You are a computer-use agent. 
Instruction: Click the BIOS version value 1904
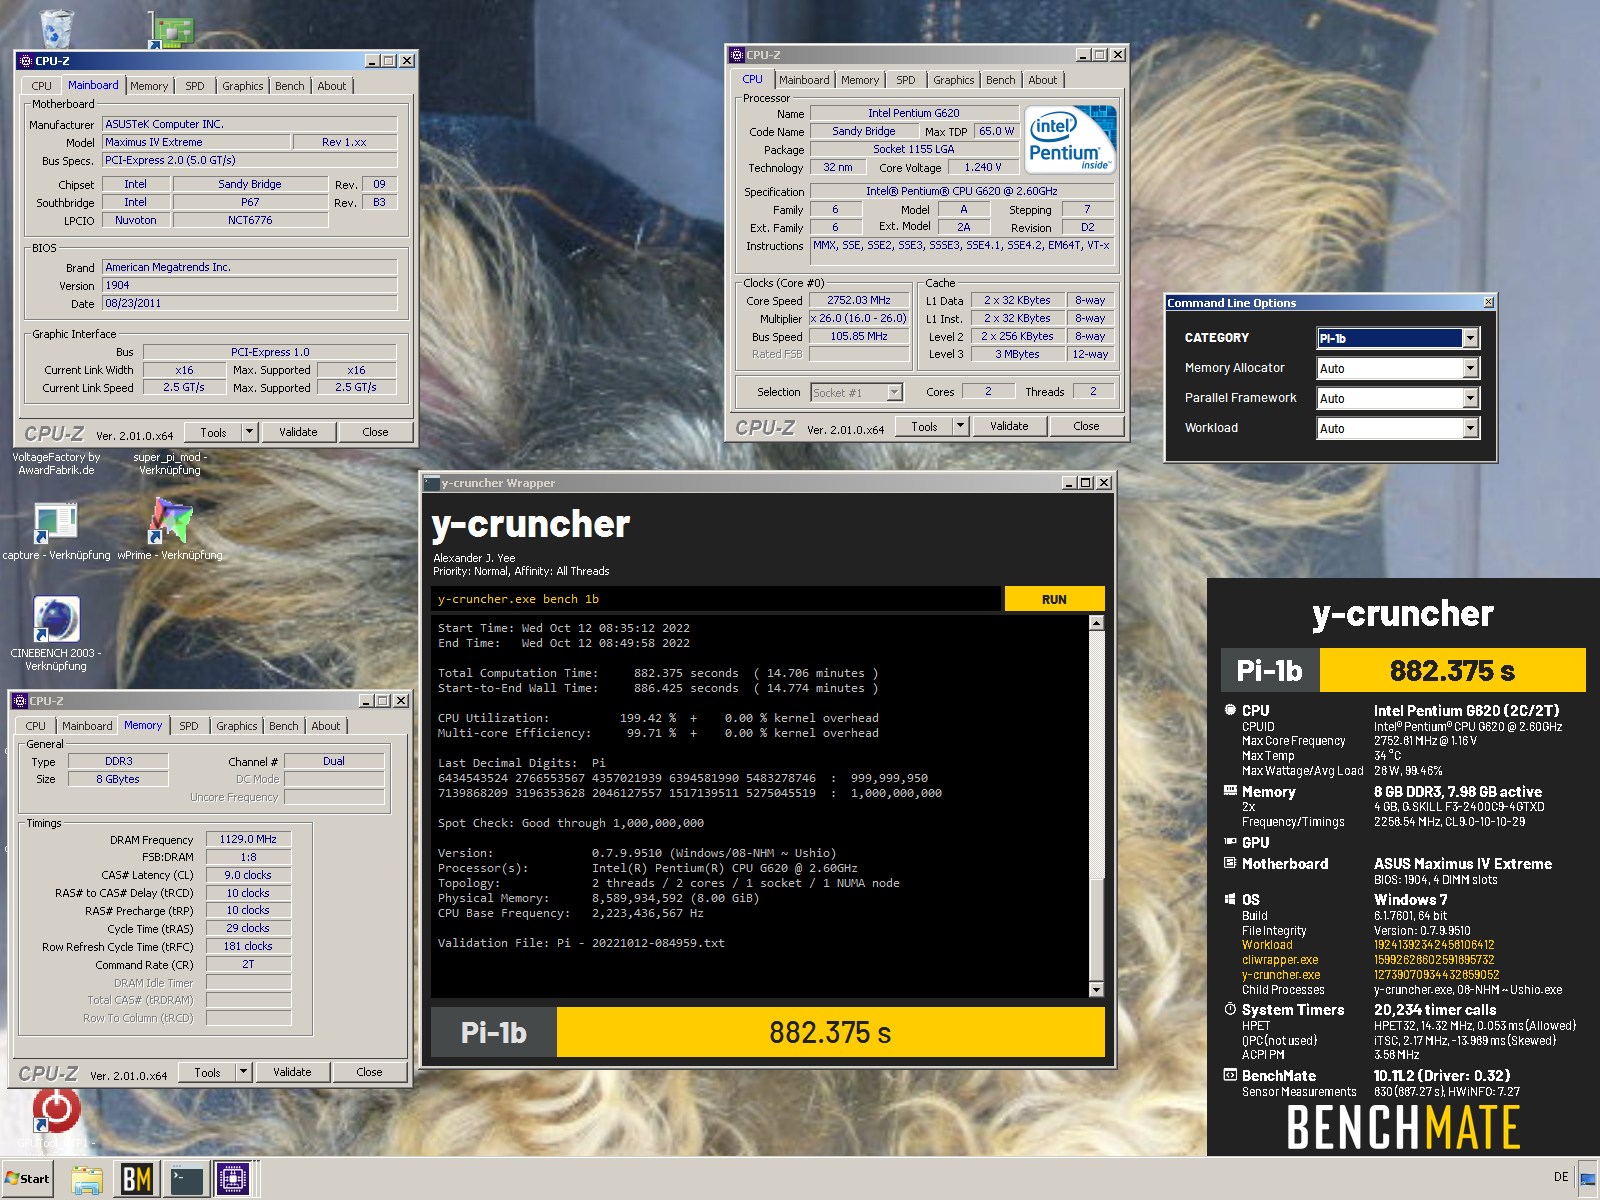250,285
